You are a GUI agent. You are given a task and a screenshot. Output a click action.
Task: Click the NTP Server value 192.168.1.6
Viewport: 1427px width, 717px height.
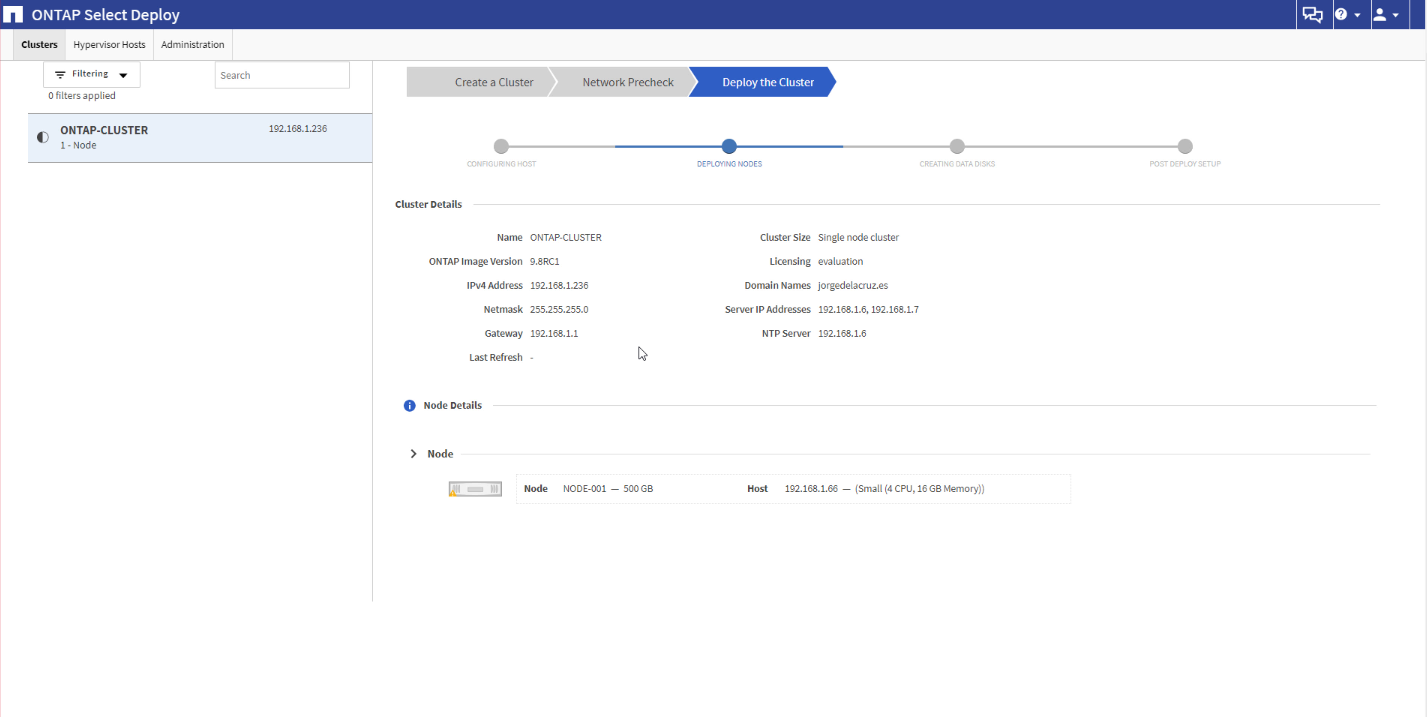(x=842, y=334)
